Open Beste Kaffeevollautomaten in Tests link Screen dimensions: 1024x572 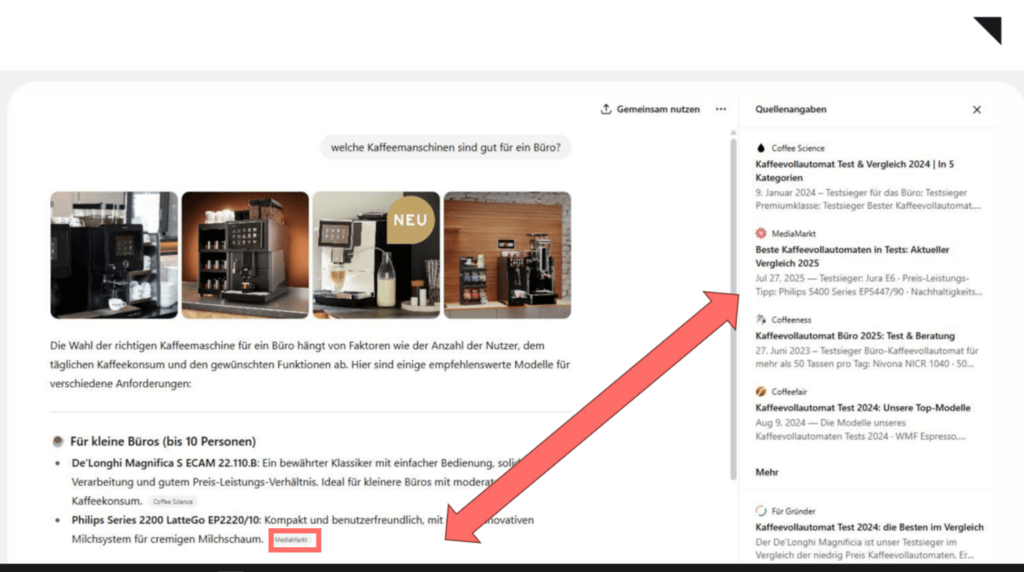[852, 256]
